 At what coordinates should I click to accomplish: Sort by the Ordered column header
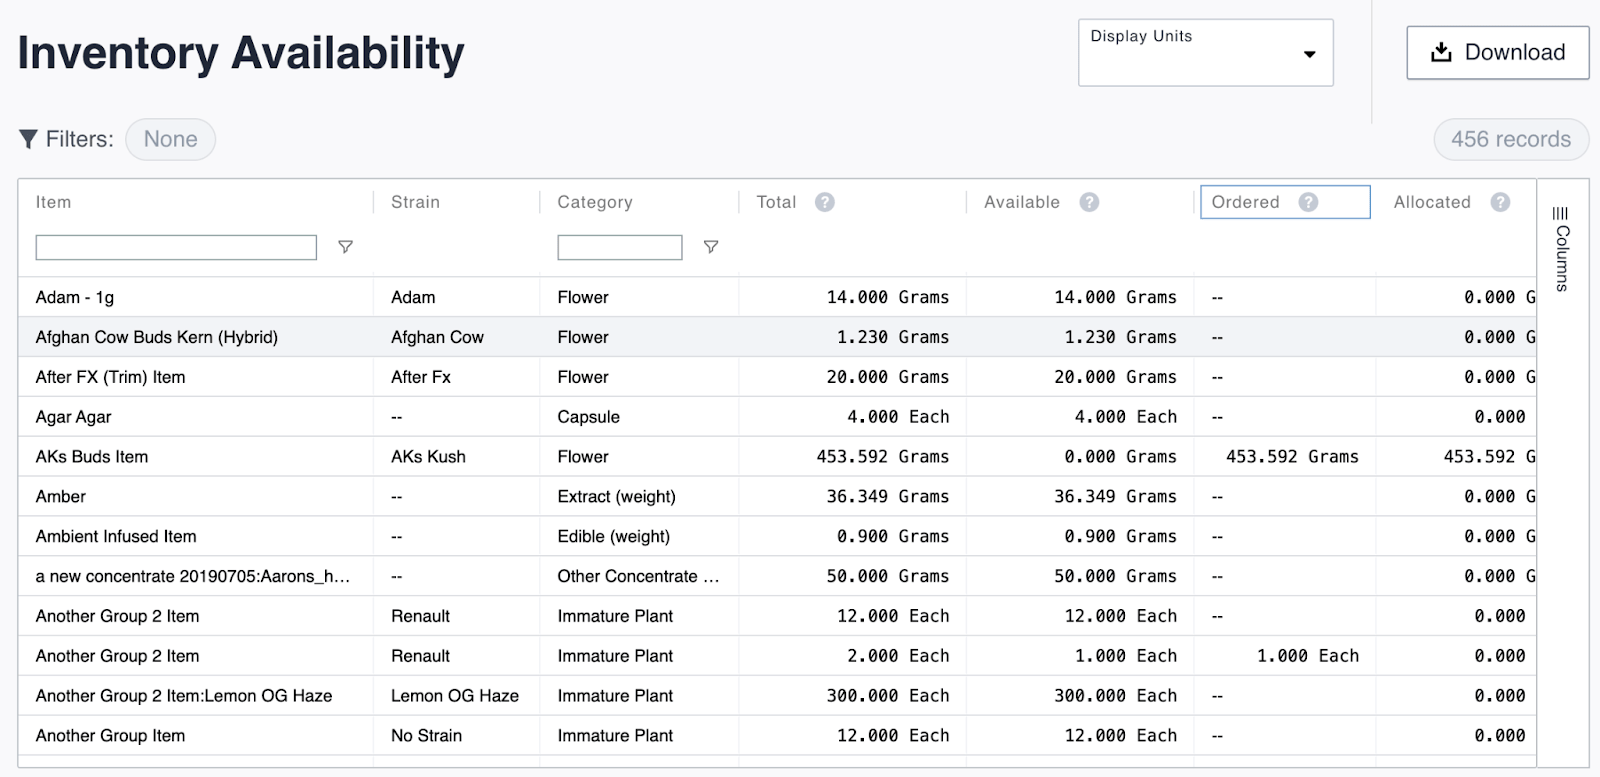[x=1245, y=202]
